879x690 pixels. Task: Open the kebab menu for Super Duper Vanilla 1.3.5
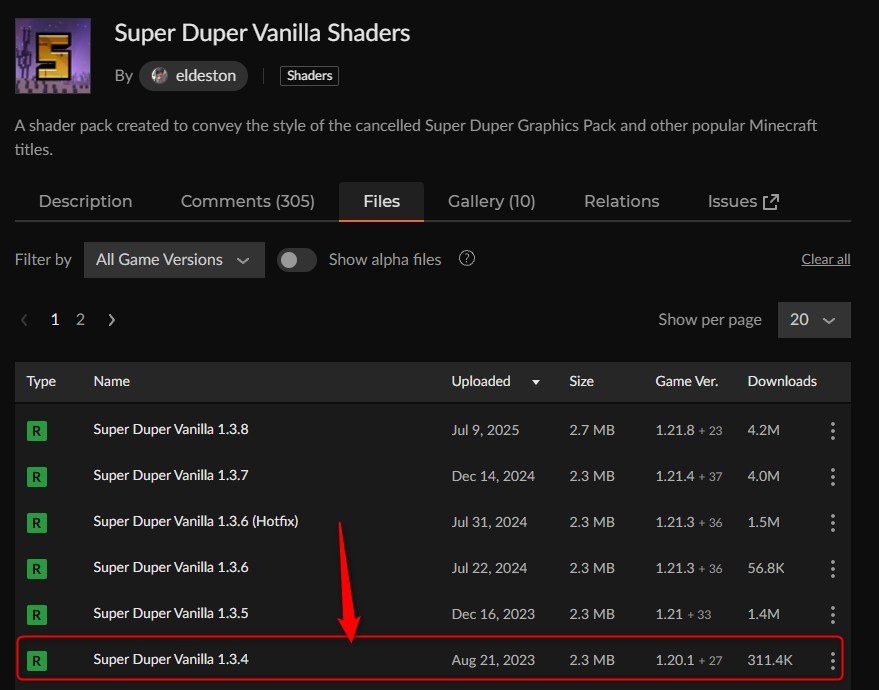click(x=833, y=613)
